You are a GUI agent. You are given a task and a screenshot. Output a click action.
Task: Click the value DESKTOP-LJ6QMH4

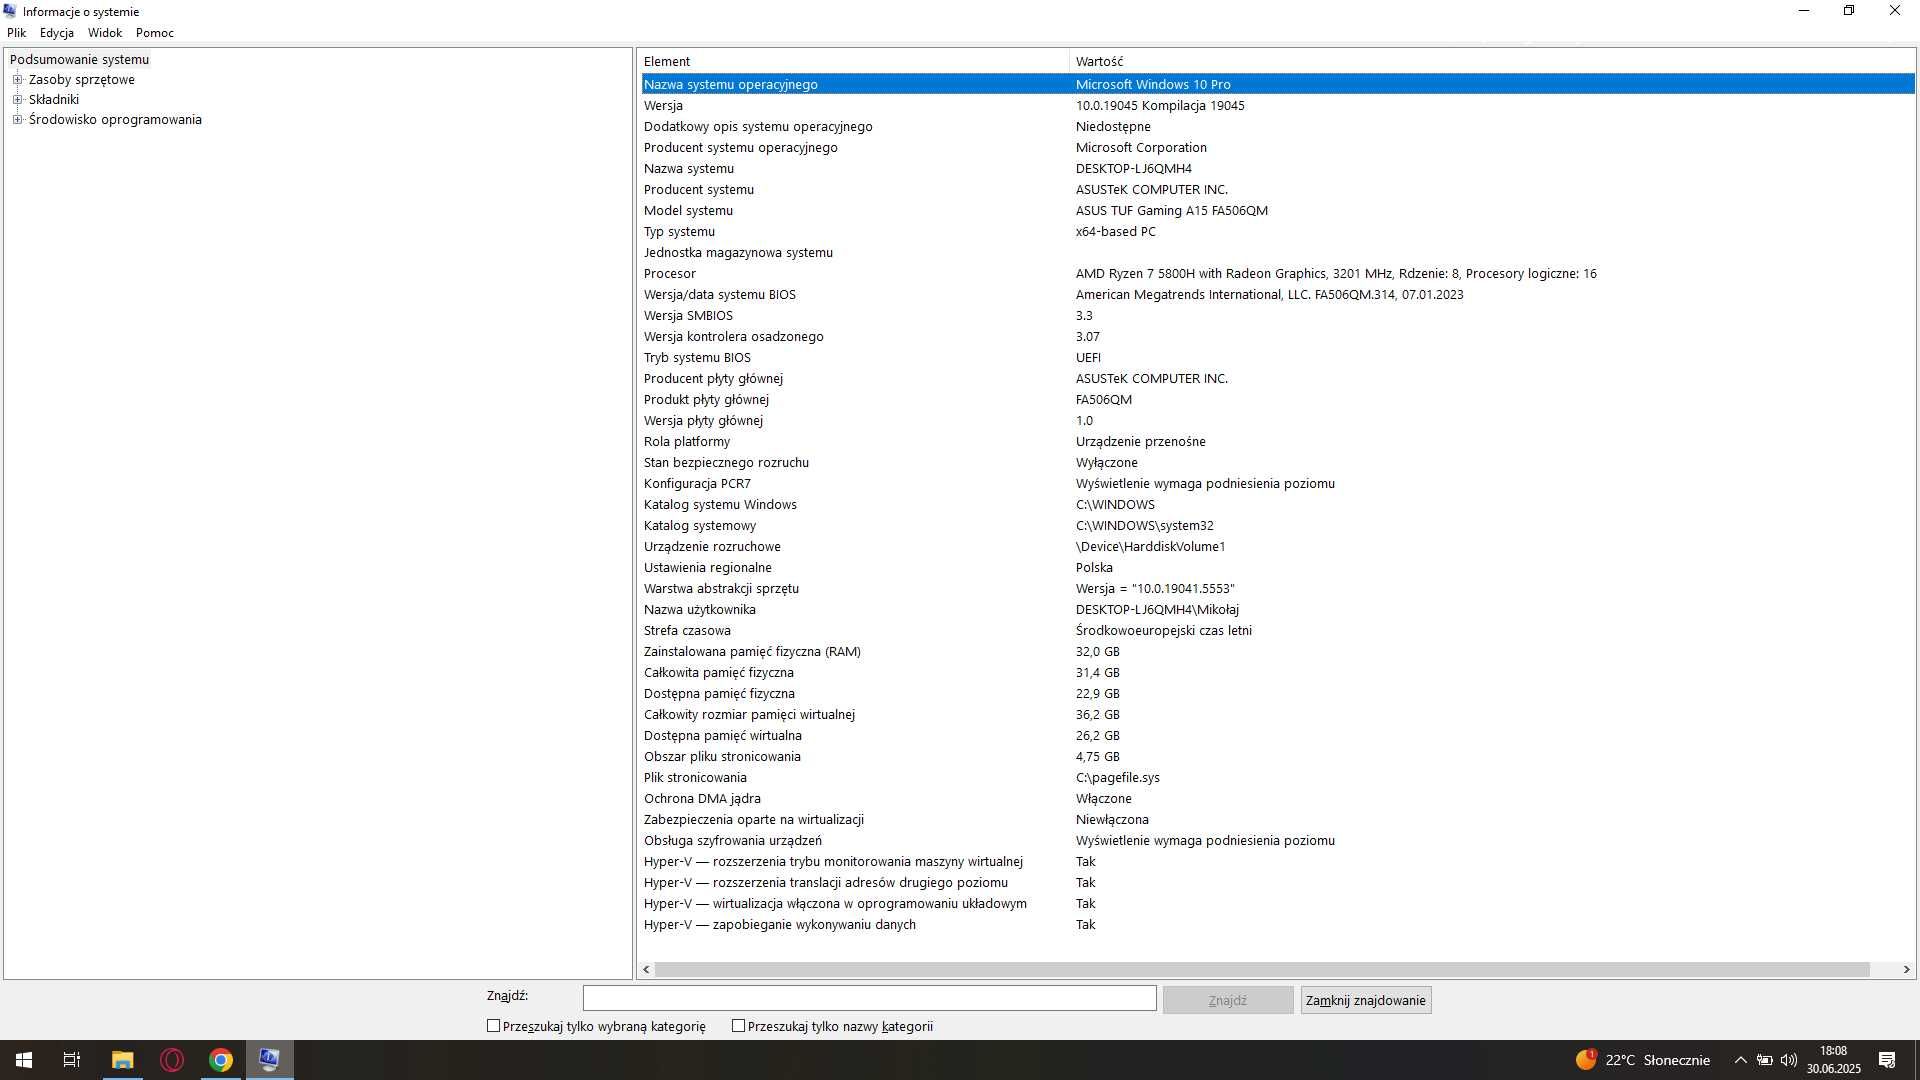pyautogui.click(x=1133, y=169)
